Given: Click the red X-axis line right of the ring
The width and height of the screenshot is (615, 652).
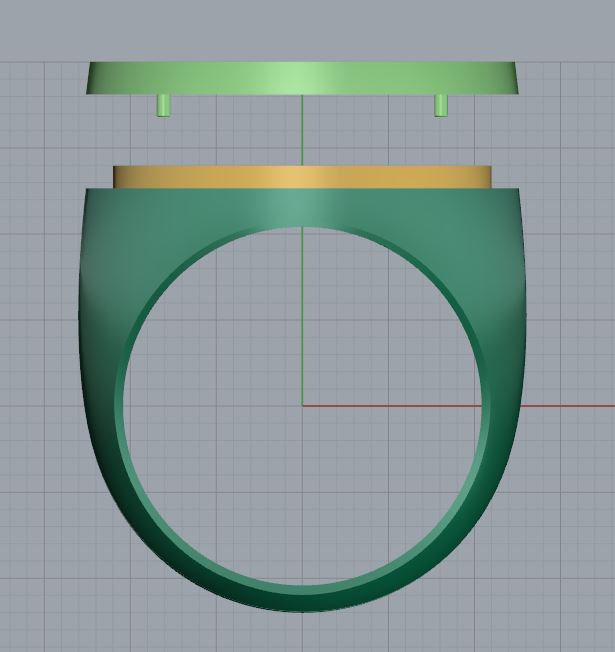Looking at the screenshot, I should (x=560, y=406).
